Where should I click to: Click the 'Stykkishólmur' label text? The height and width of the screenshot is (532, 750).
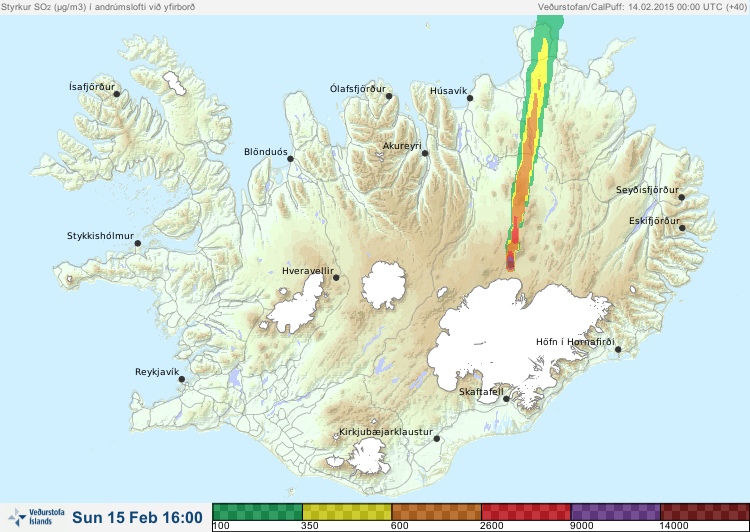(x=100, y=236)
